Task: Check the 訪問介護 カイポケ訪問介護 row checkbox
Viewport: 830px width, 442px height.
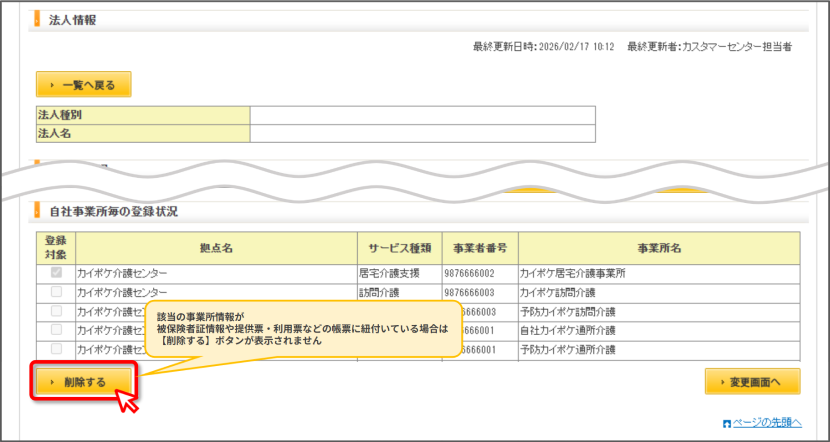Action: [56, 292]
